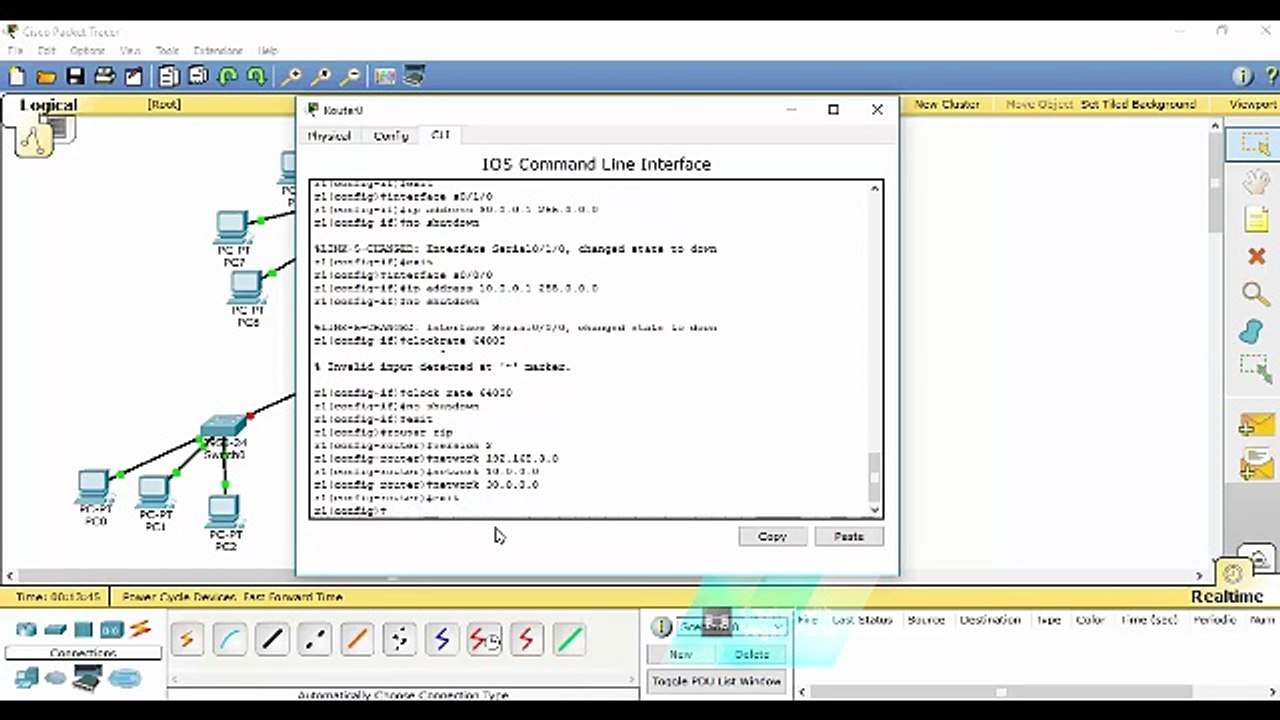Image resolution: width=1280 pixels, height=720 pixels.
Task: Select End Devices category icon
Action: coord(26,679)
